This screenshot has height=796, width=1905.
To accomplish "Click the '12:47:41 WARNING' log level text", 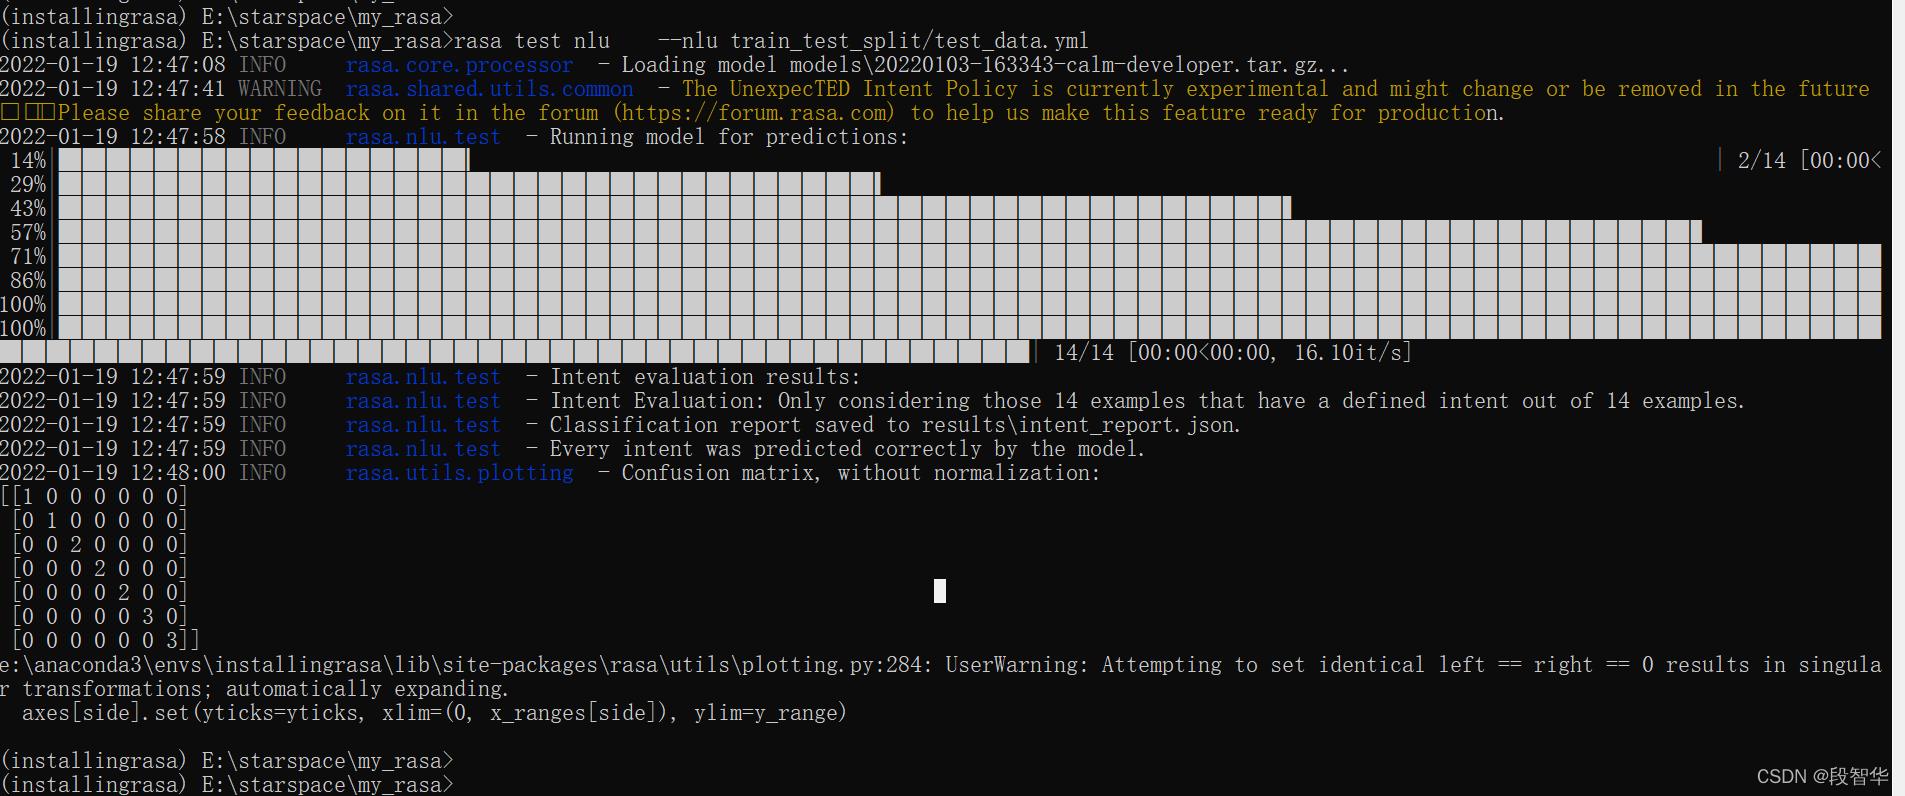I will [x=226, y=89].
